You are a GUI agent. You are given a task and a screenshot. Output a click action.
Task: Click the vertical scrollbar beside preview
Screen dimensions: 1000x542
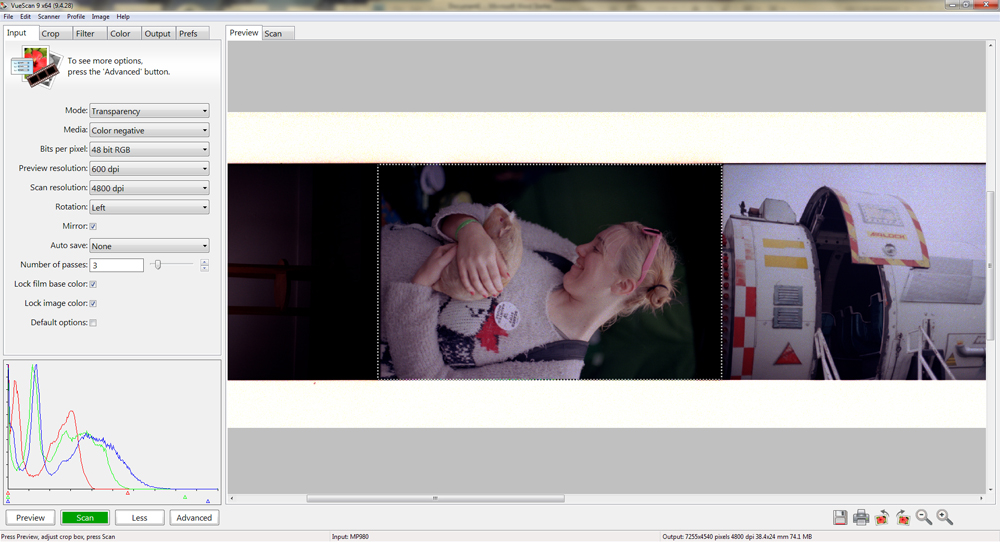click(x=990, y=268)
